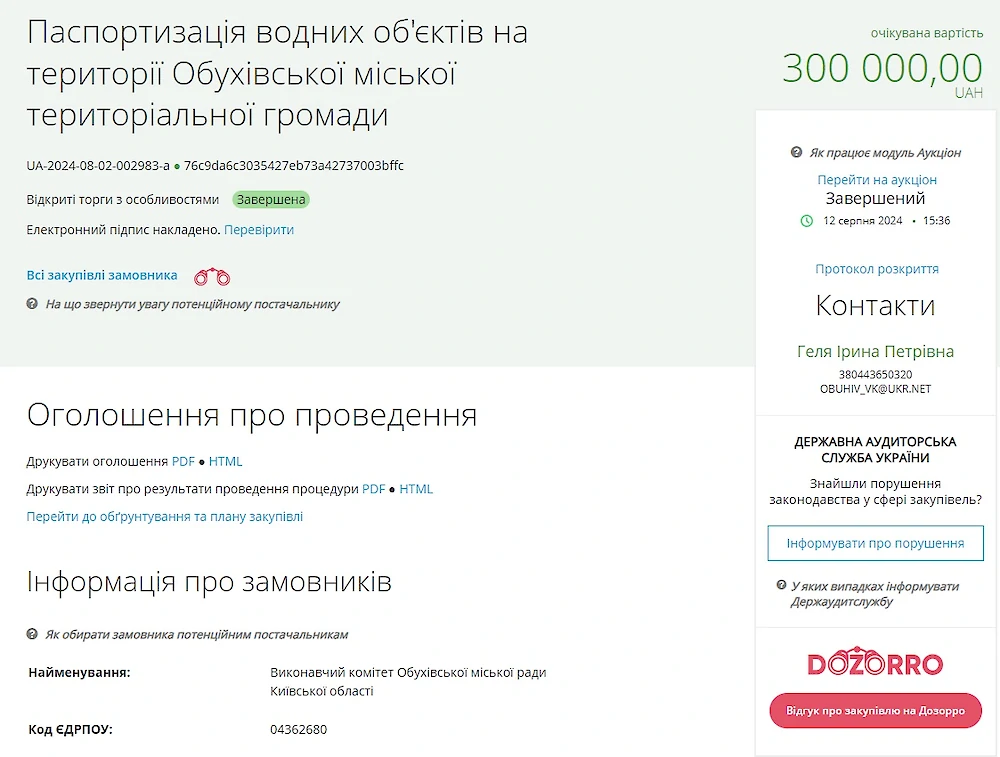
Task: Click question icon beside 'Як працює модуль Аукціон'
Action: point(796,153)
